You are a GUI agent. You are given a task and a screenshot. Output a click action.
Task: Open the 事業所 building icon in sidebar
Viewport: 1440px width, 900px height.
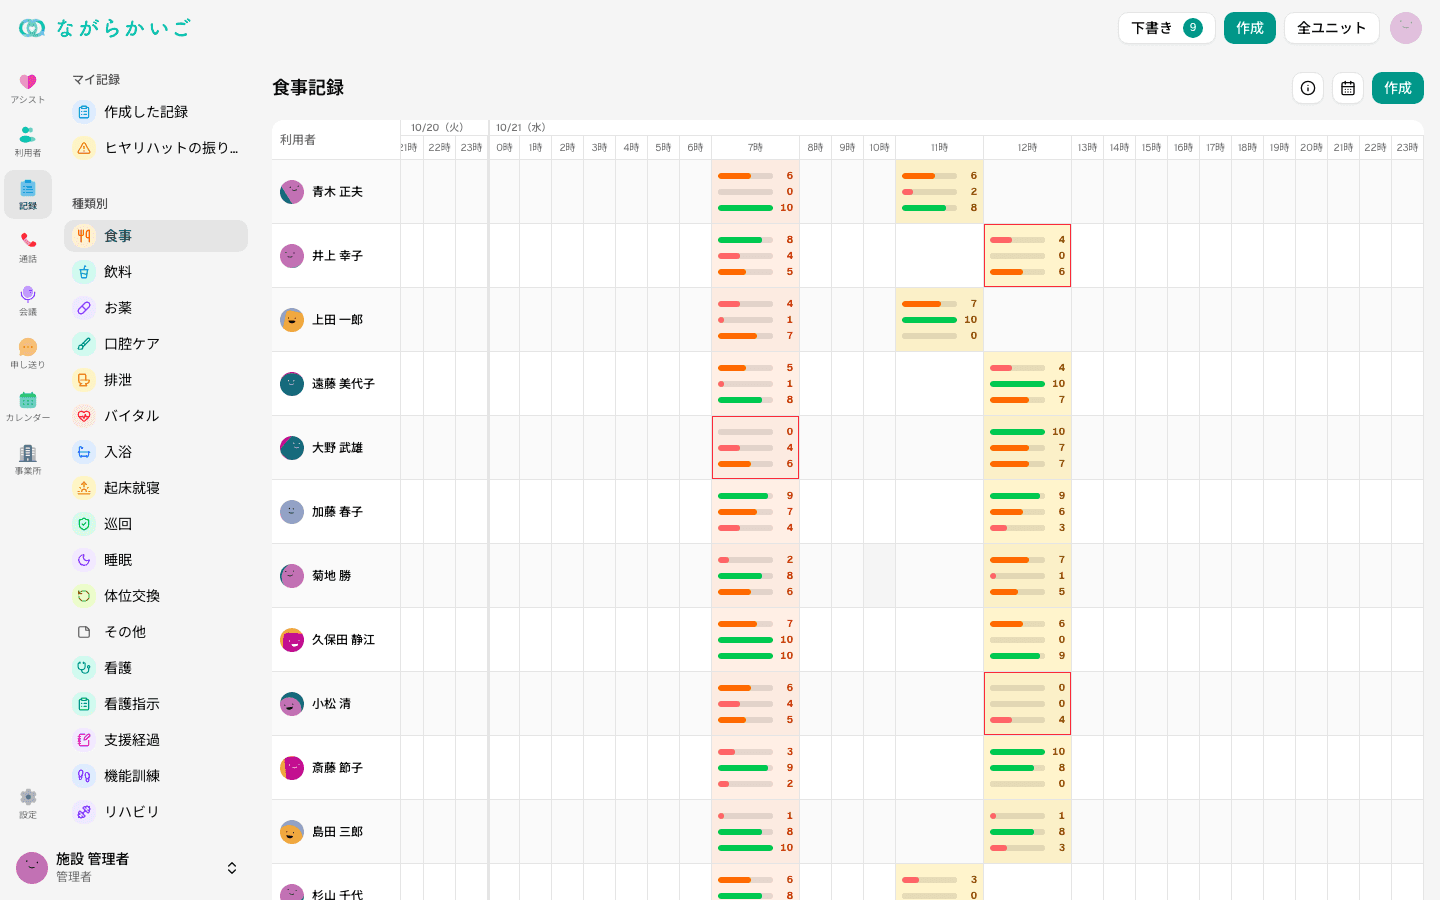pos(28,459)
